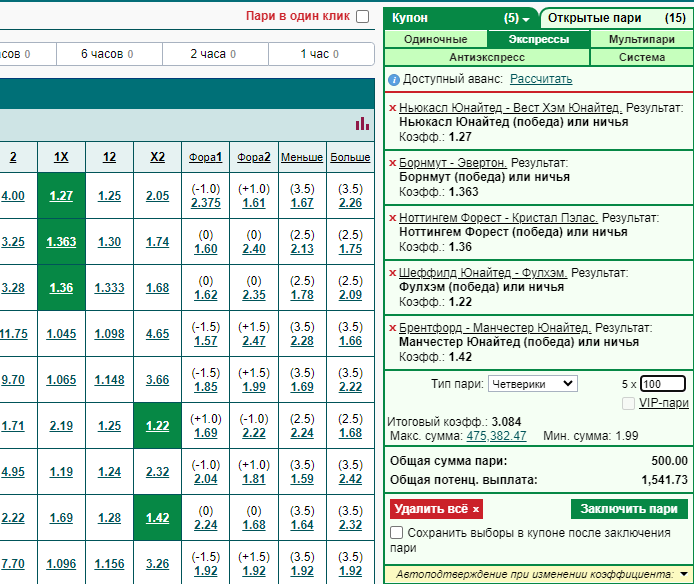
Task: Filter events by 2 часа
Action: (x=215, y=54)
